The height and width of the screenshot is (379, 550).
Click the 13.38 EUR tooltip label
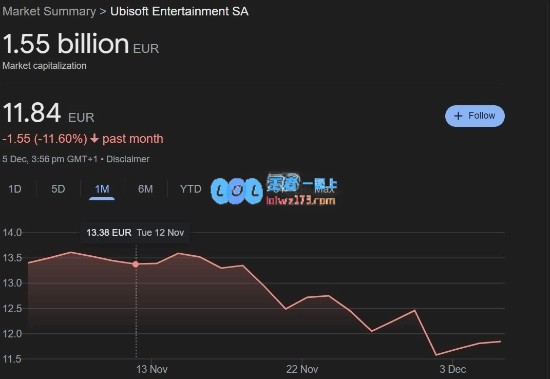tap(109, 233)
